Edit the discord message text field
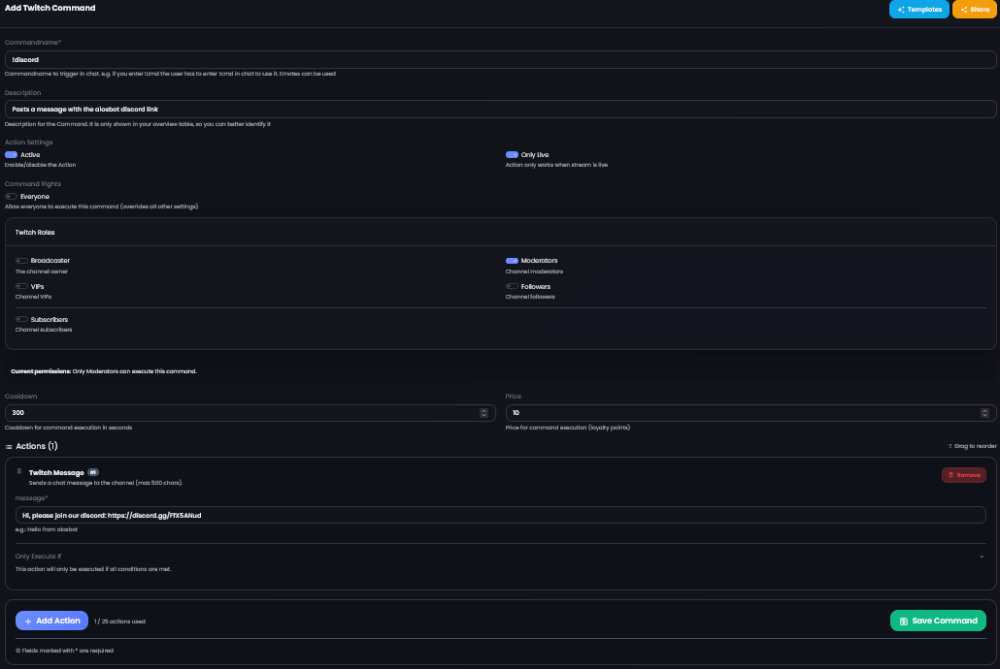 click(x=501, y=515)
